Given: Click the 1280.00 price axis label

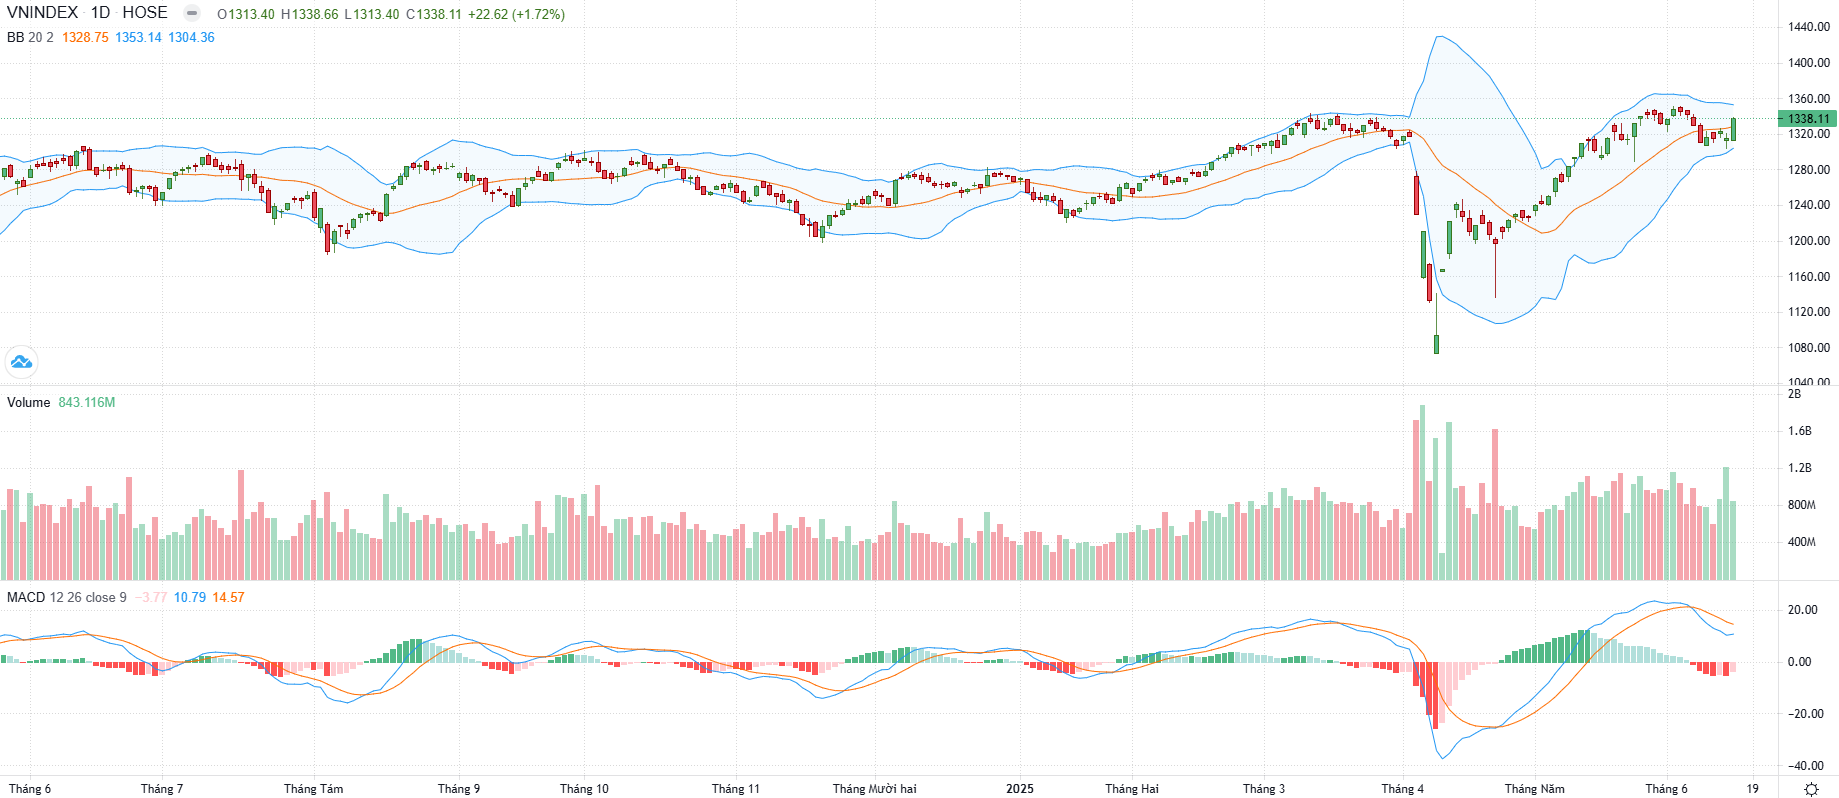Looking at the screenshot, I should coord(1809,170).
